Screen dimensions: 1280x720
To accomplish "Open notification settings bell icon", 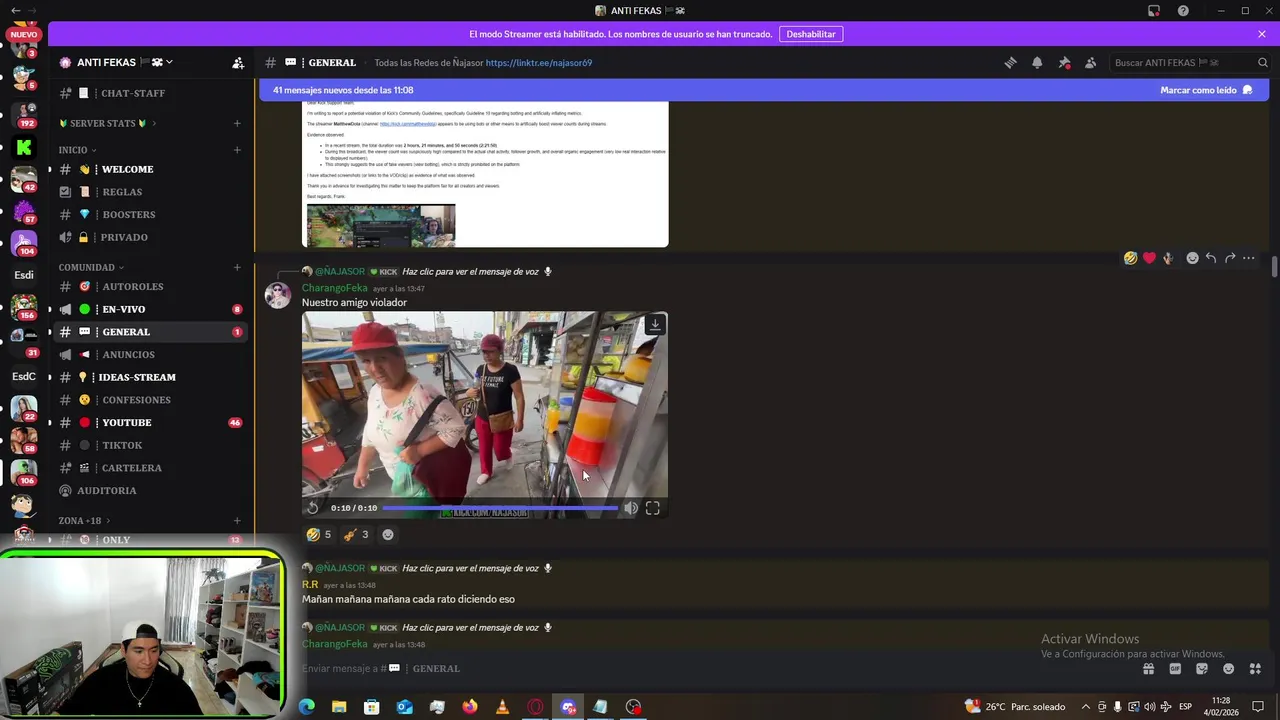I will (1037, 62).
